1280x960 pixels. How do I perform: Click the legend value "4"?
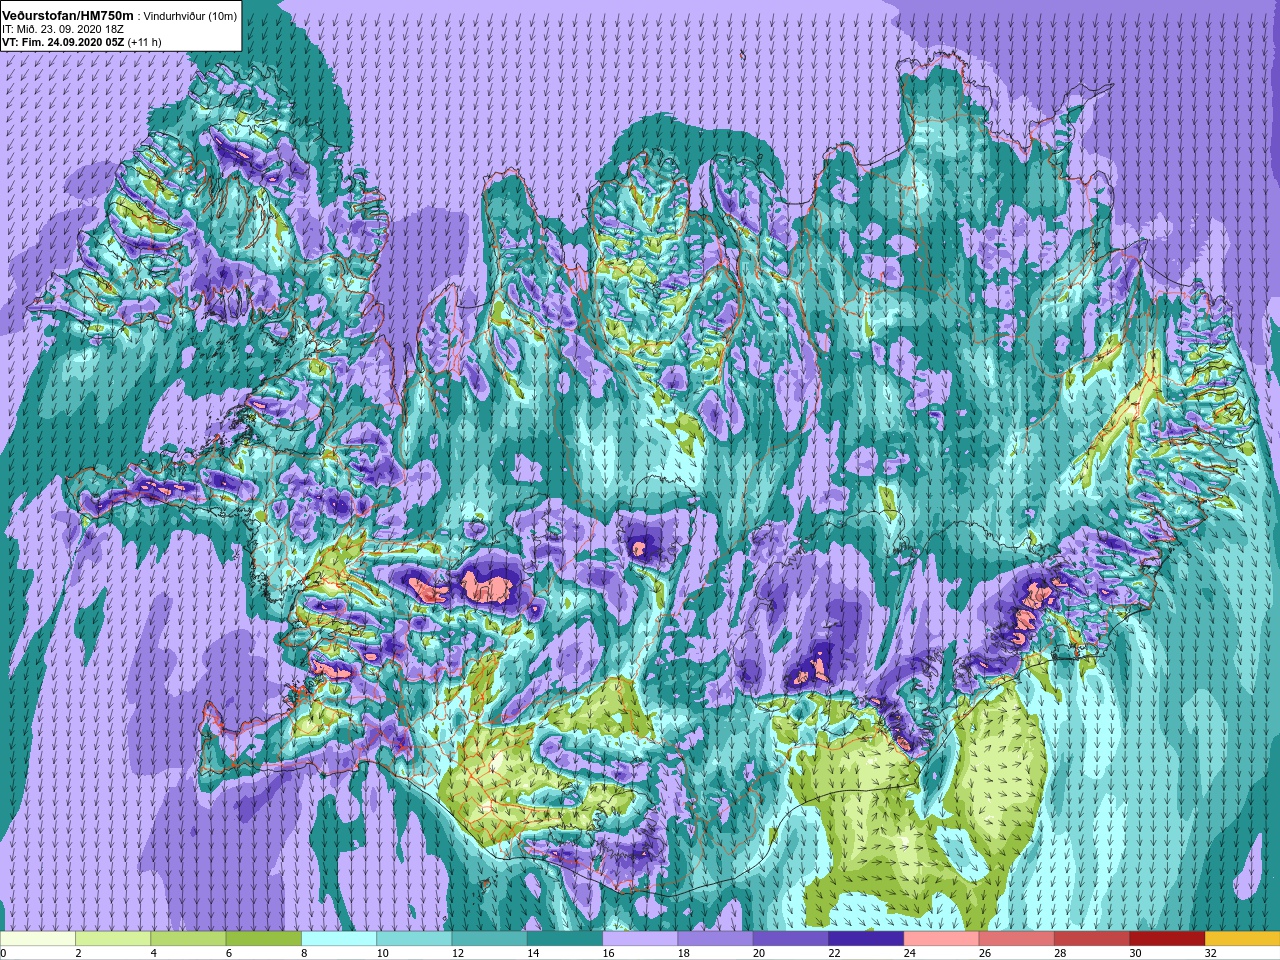pos(153,954)
